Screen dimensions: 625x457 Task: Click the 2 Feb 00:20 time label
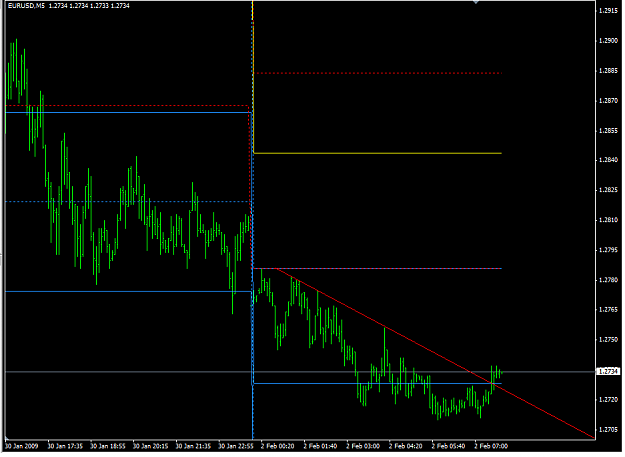[x=277, y=446]
